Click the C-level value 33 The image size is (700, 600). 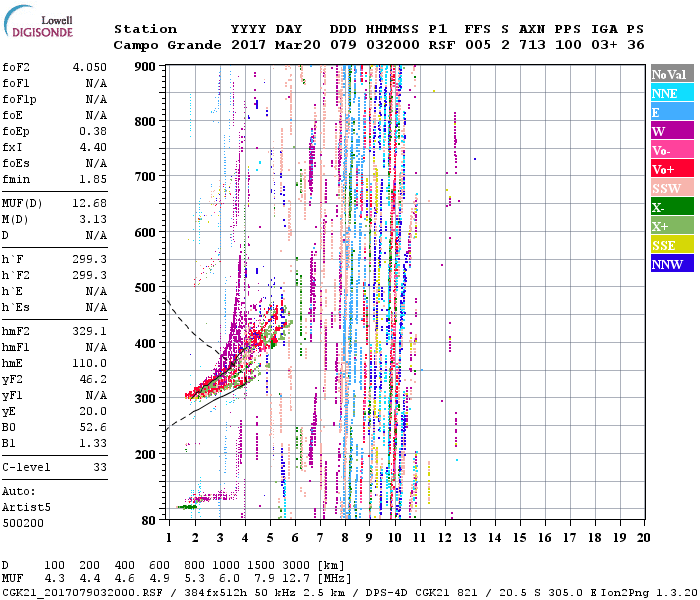(x=99, y=467)
